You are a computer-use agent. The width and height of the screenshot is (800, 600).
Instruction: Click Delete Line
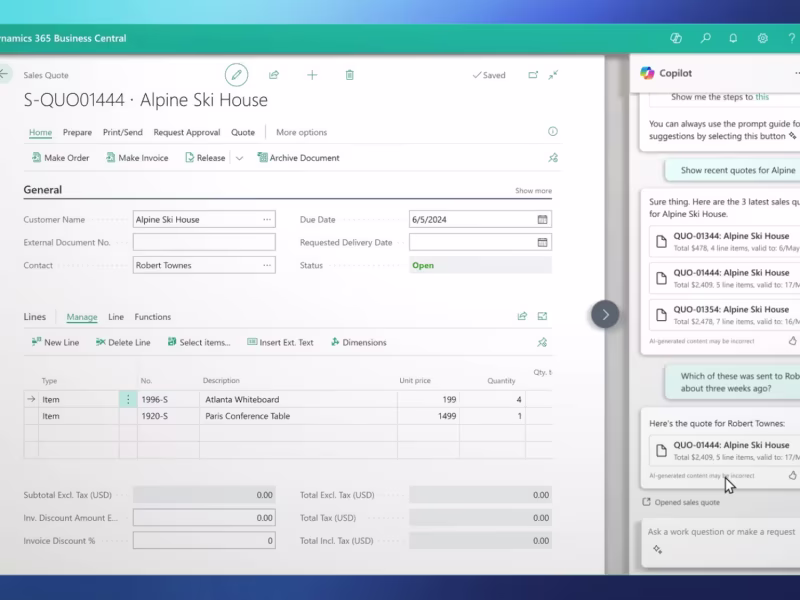[x=123, y=342]
